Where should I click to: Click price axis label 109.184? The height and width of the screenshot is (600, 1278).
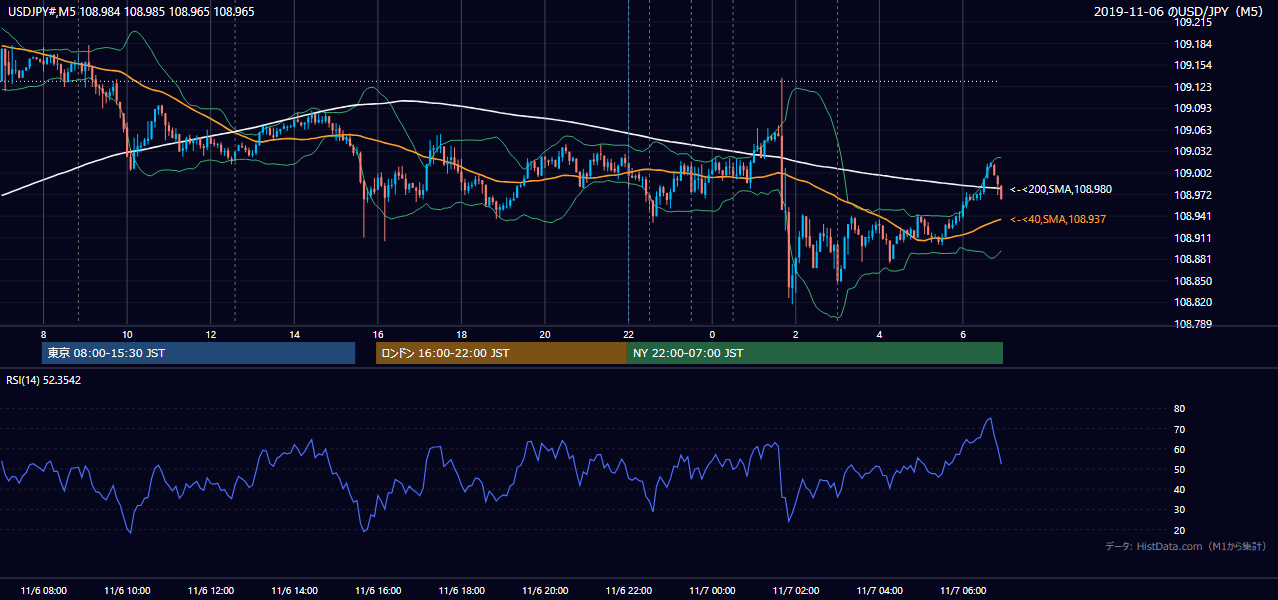1193,44
